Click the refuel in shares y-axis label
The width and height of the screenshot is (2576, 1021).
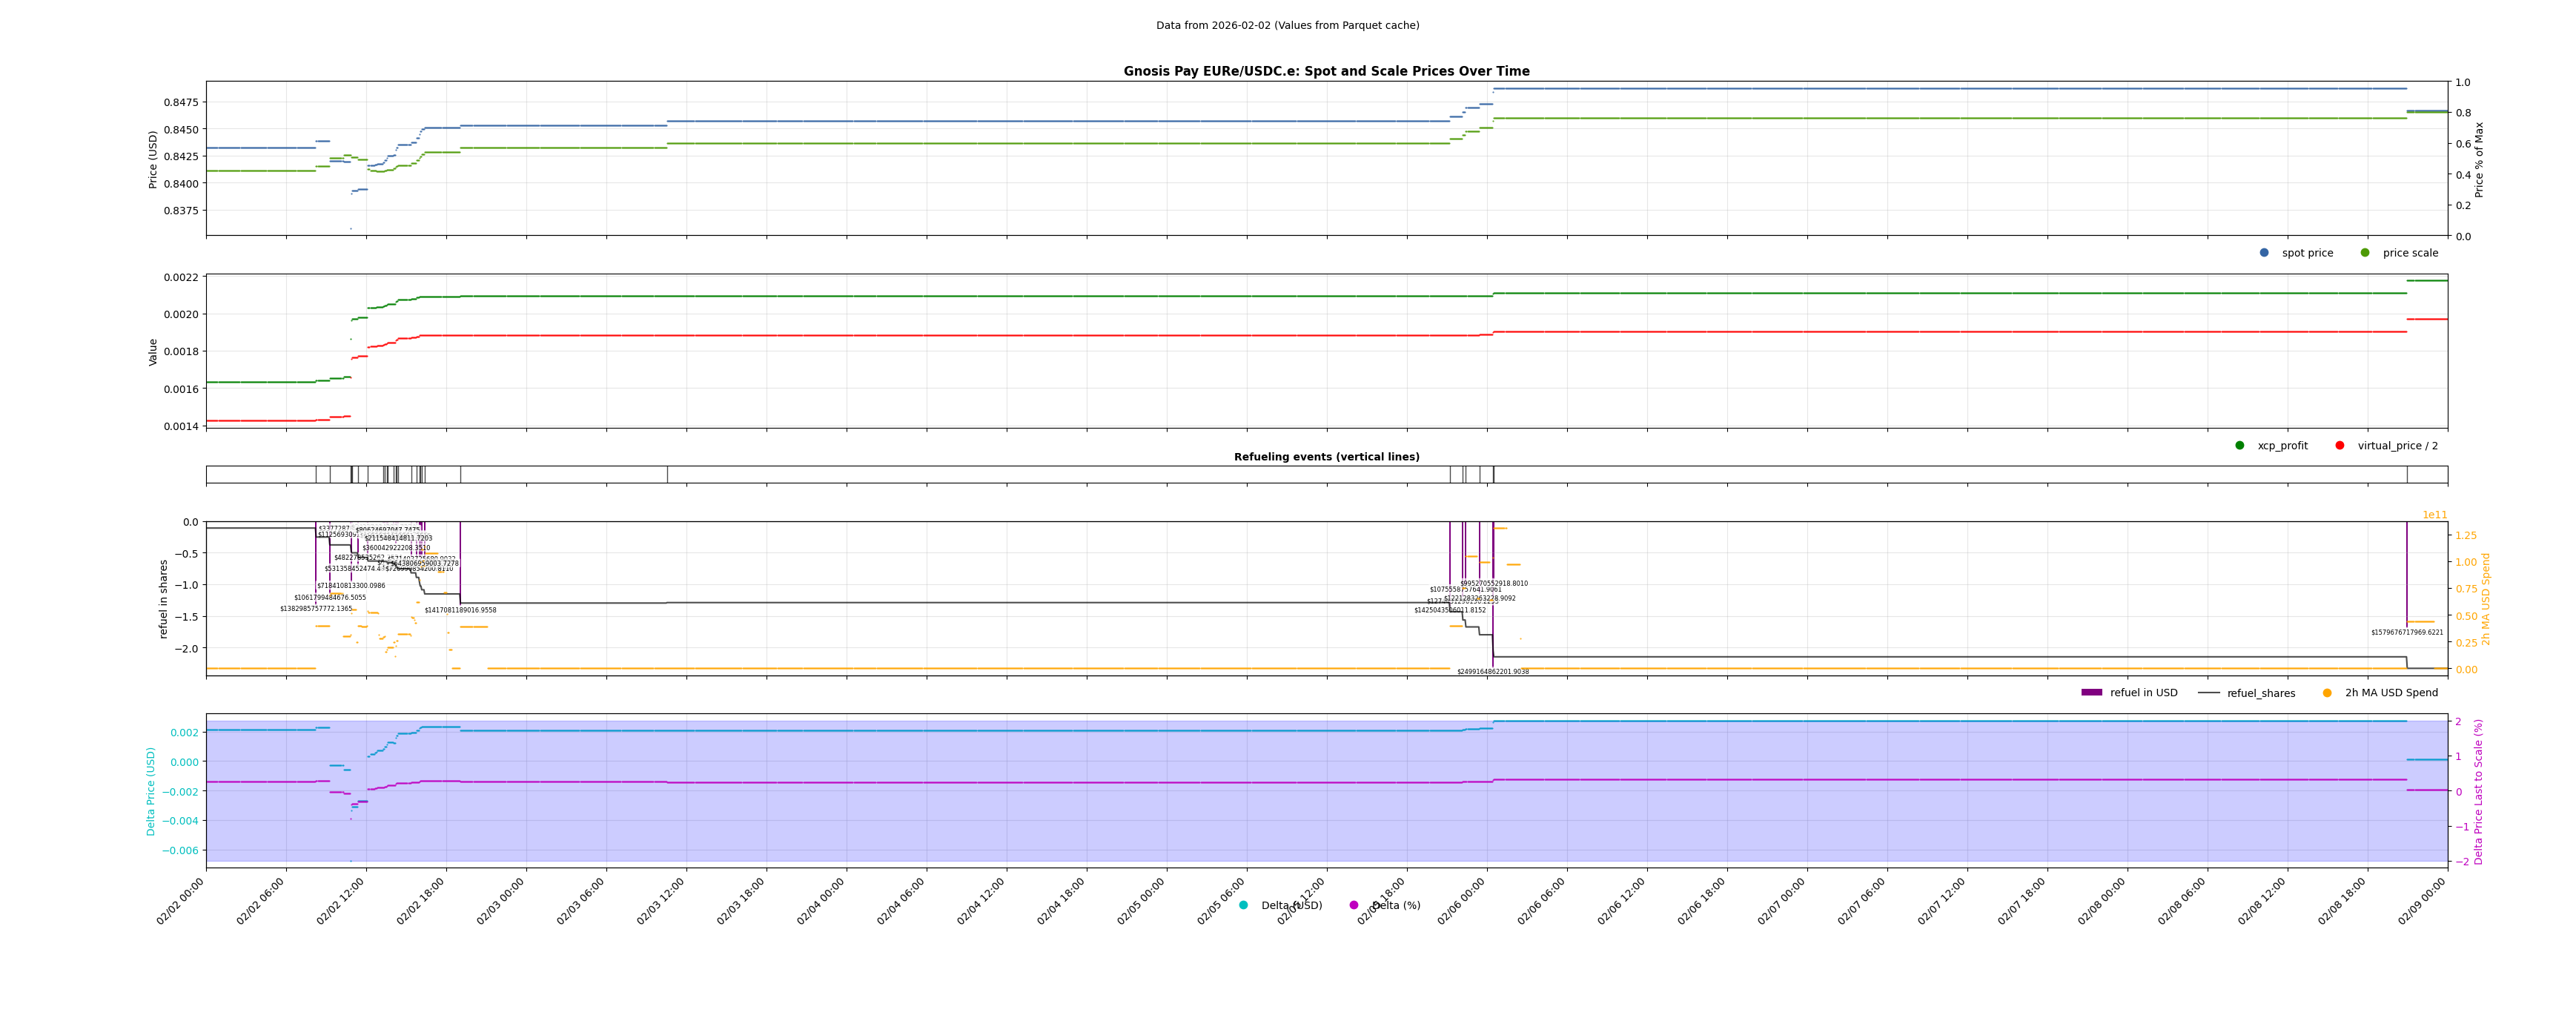tap(164, 599)
